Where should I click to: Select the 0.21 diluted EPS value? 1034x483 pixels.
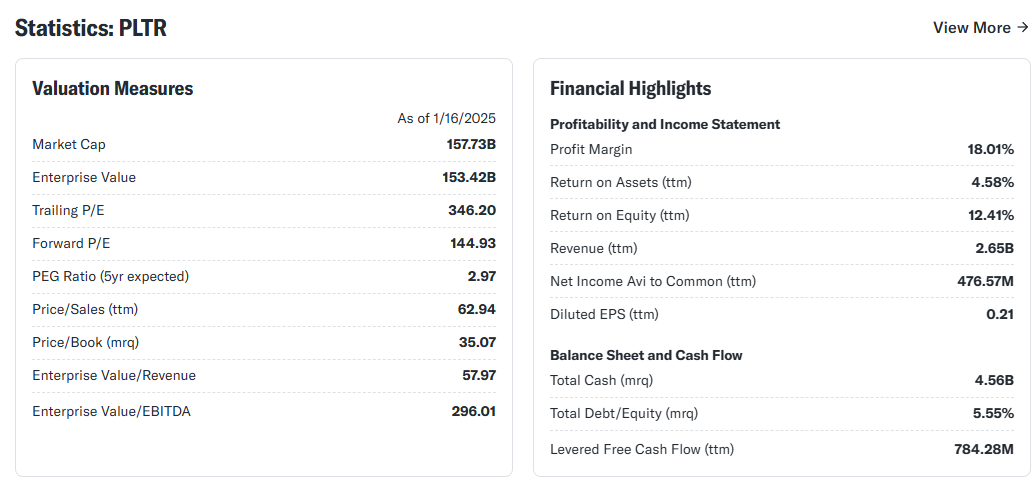point(1000,315)
